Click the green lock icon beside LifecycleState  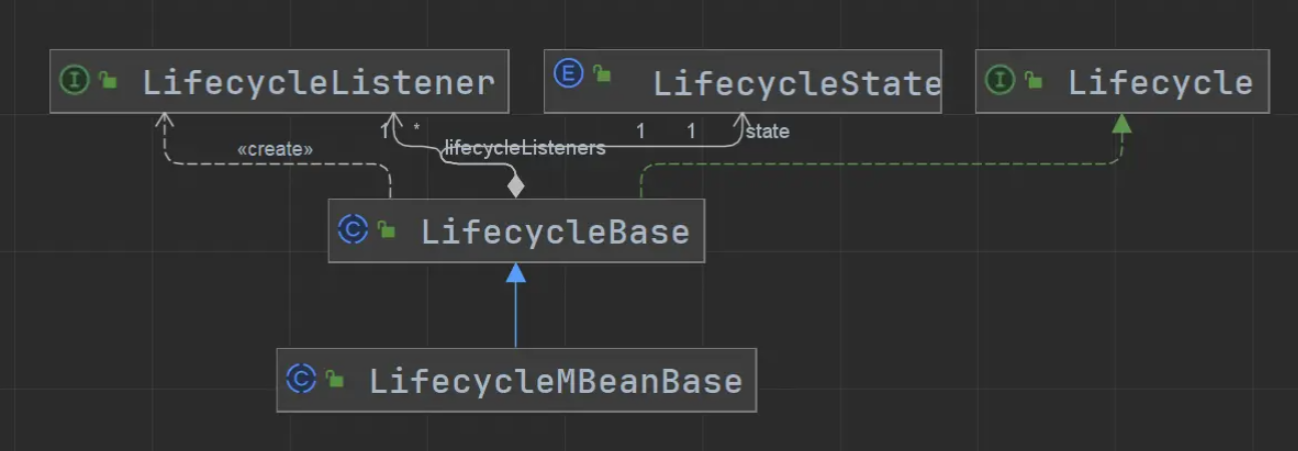[x=601, y=74]
